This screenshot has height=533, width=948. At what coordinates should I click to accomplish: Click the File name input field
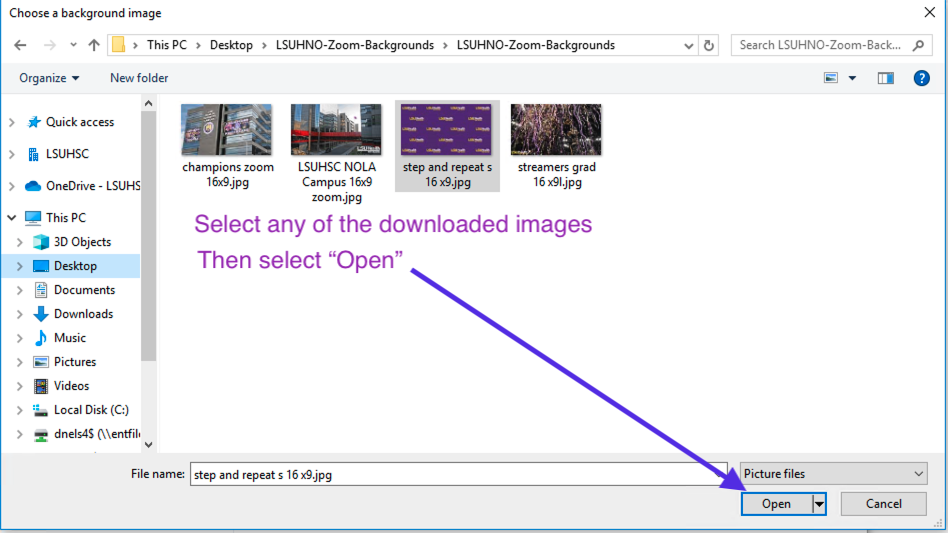point(460,475)
